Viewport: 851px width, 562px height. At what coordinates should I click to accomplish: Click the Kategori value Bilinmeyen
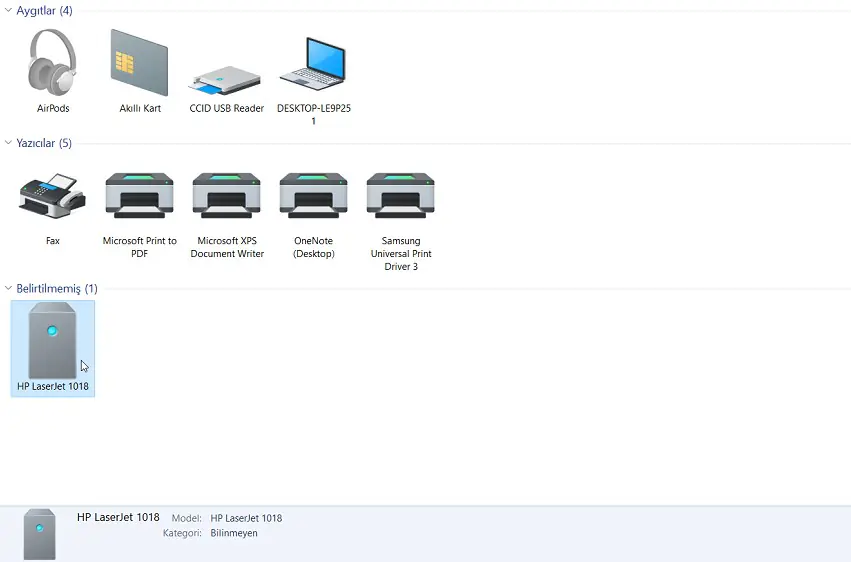click(234, 534)
